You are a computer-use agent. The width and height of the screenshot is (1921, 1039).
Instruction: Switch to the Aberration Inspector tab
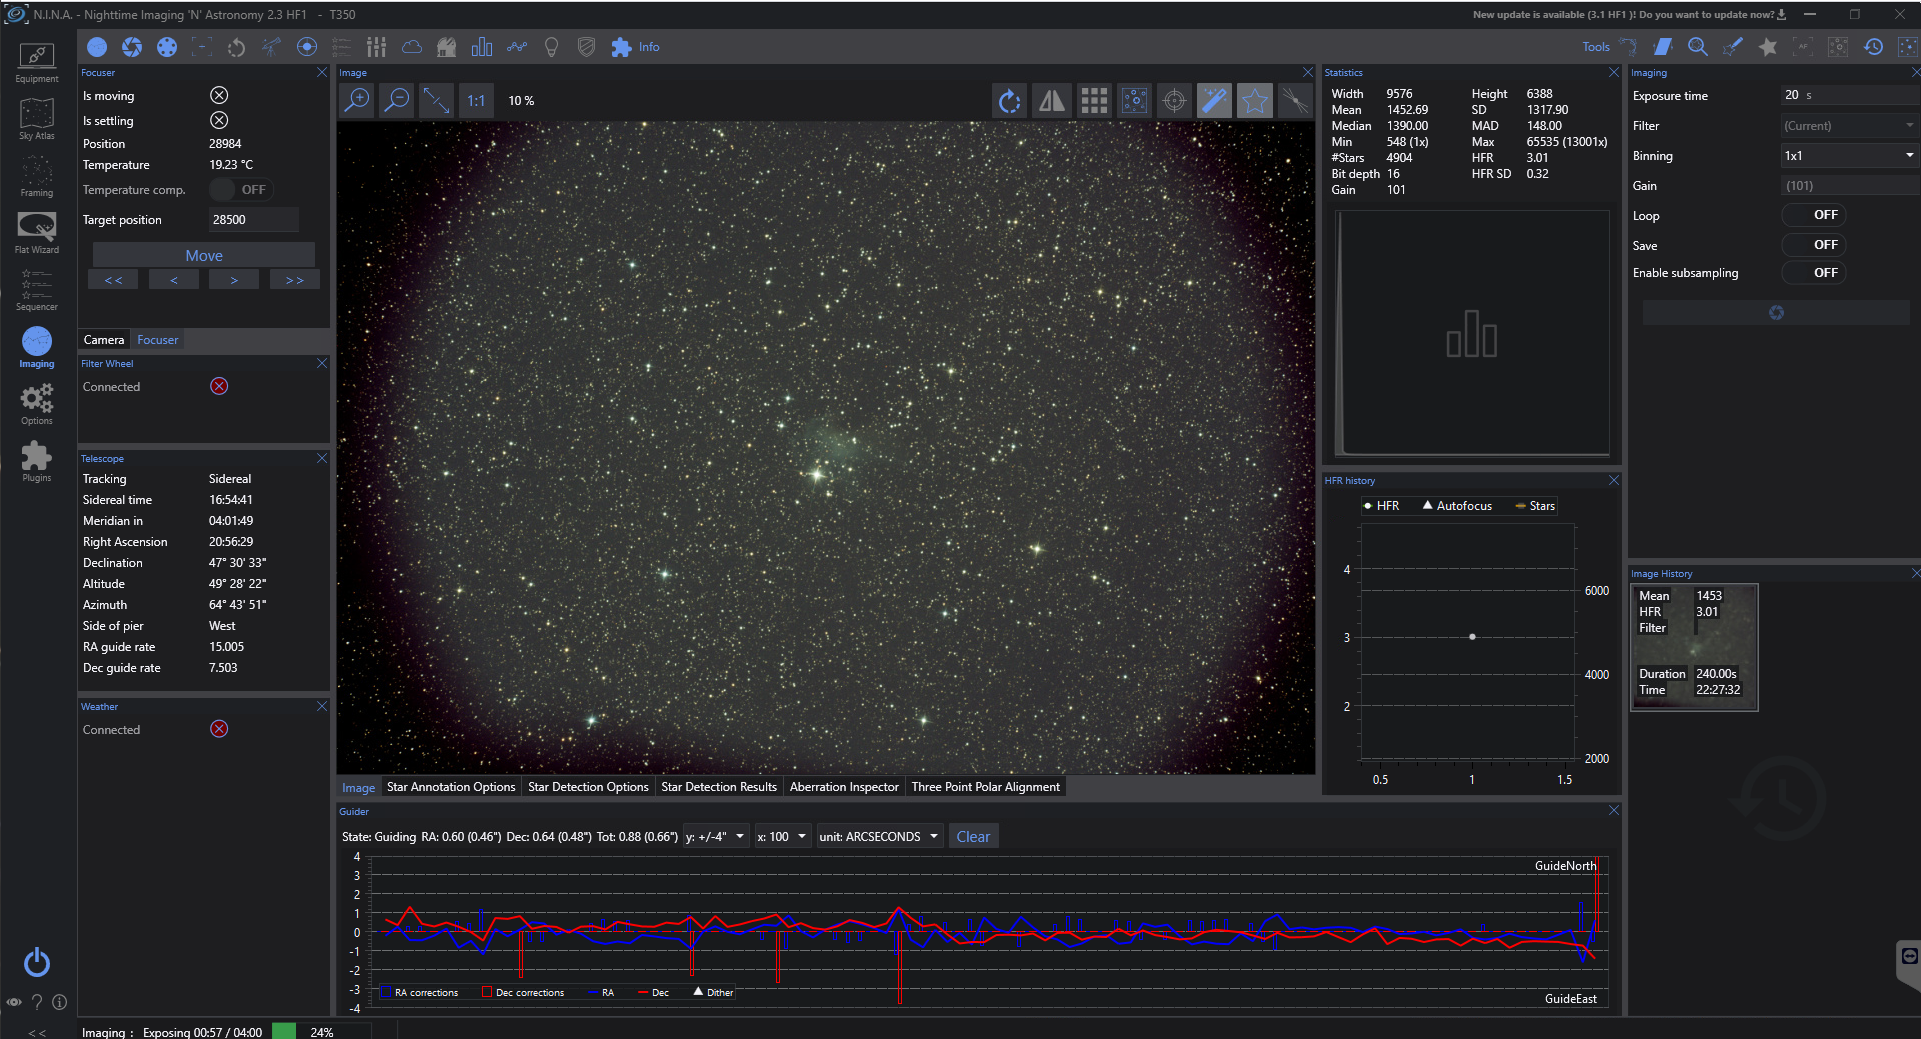844,787
